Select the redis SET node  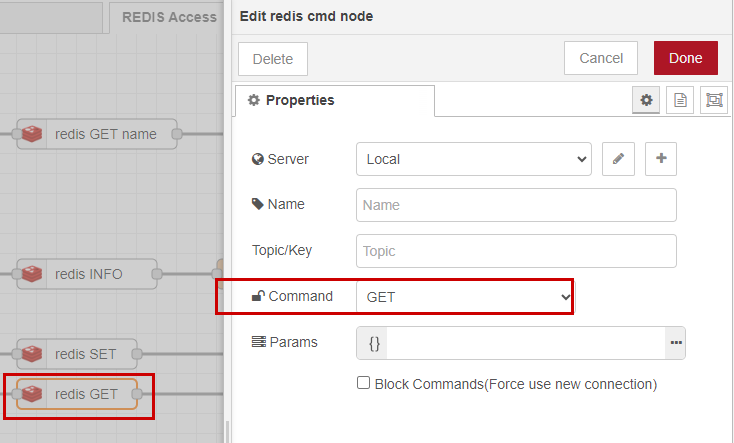coord(77,354)
